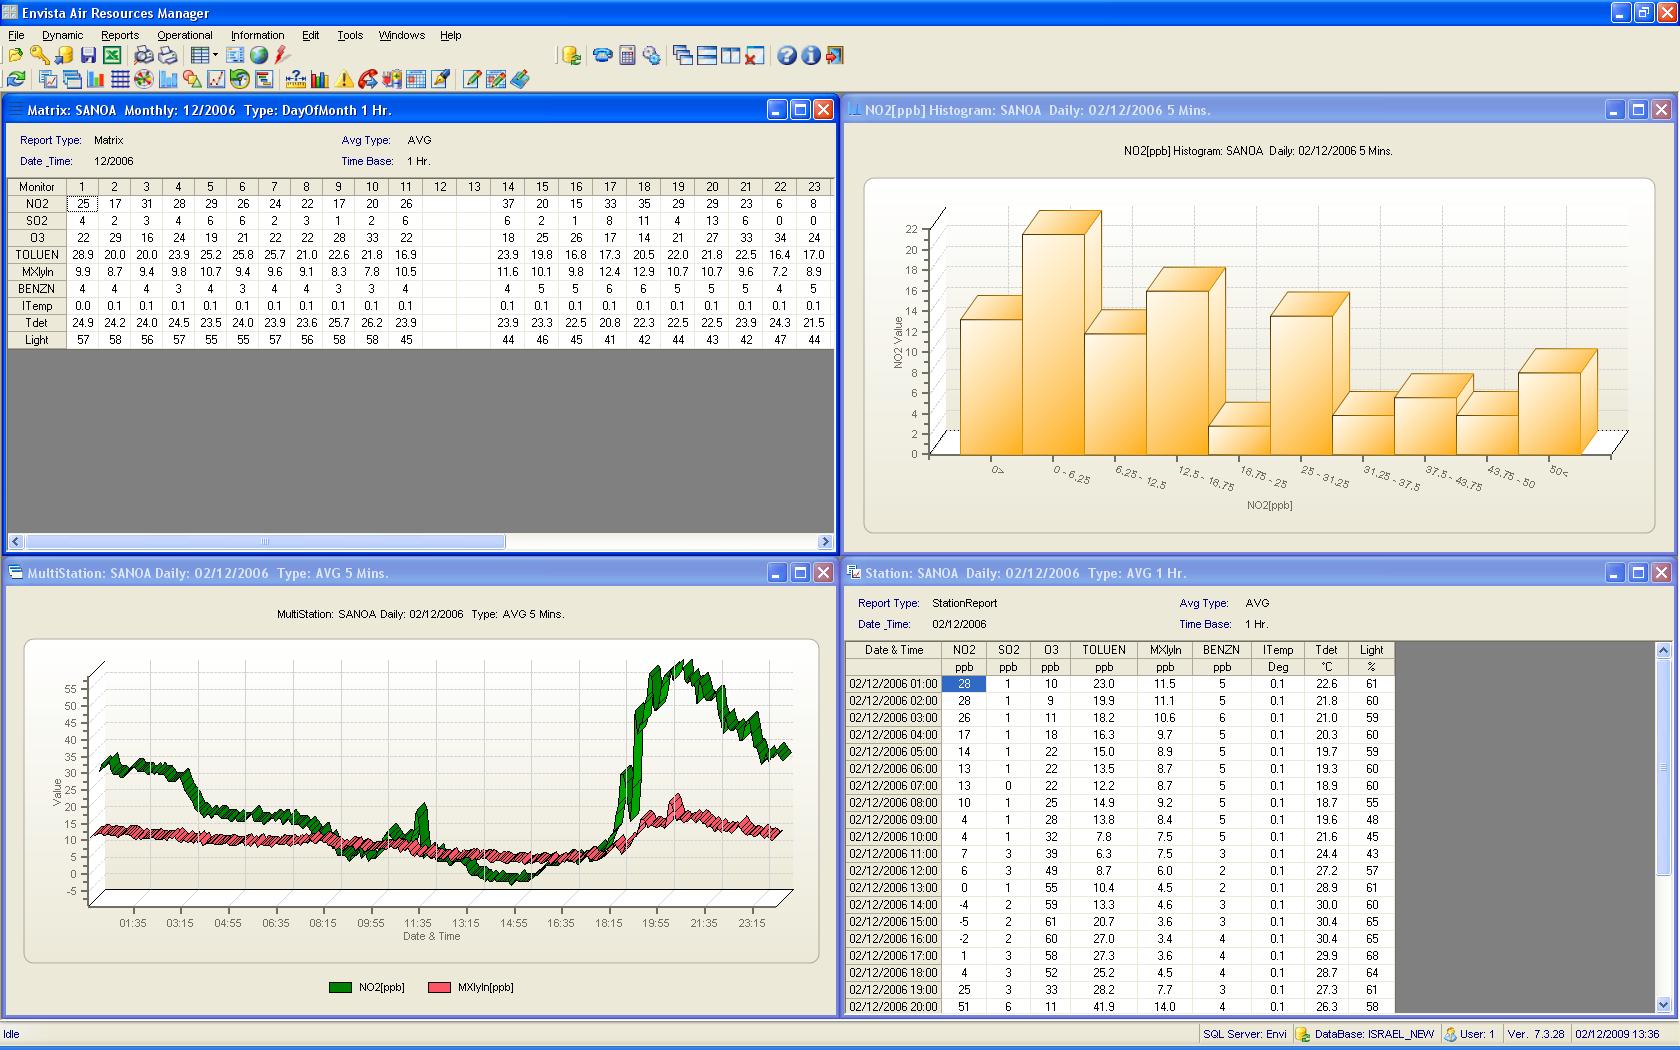The height and width of the screenshot is (1050, 1680).
Task: Save using the floppy disk icon
Action: coord(87,56)
